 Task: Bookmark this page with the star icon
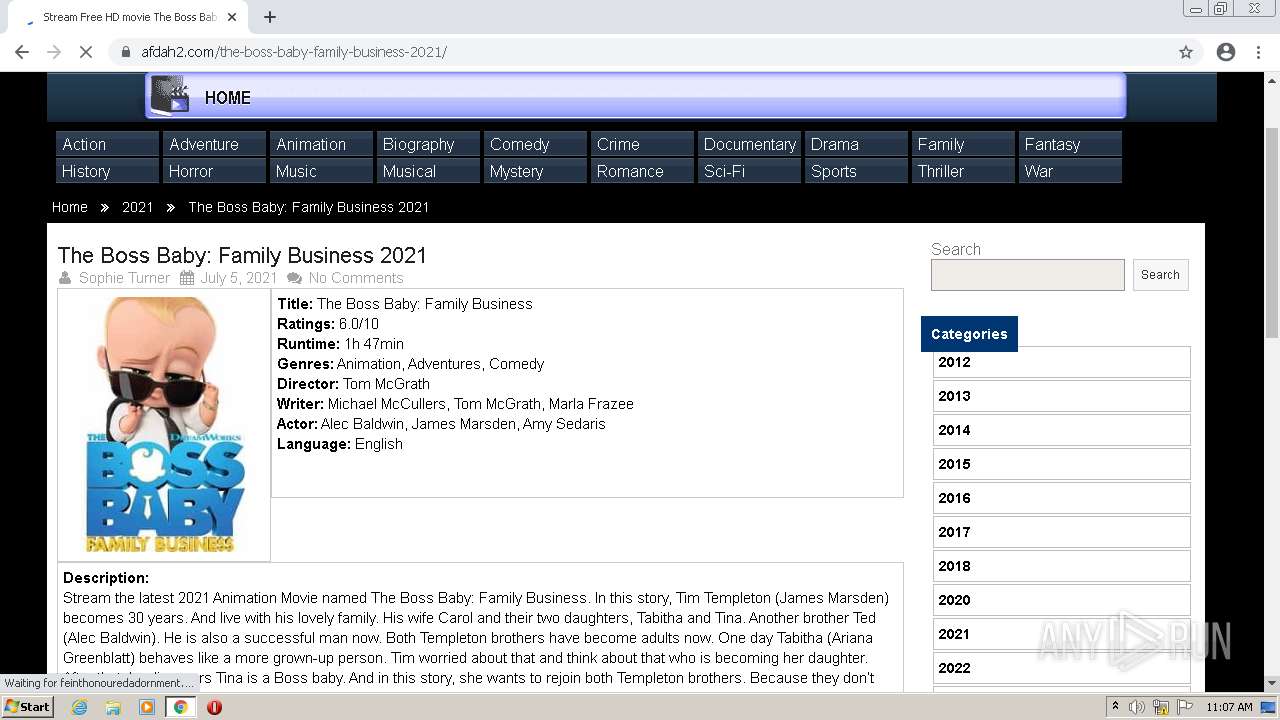1186,52
